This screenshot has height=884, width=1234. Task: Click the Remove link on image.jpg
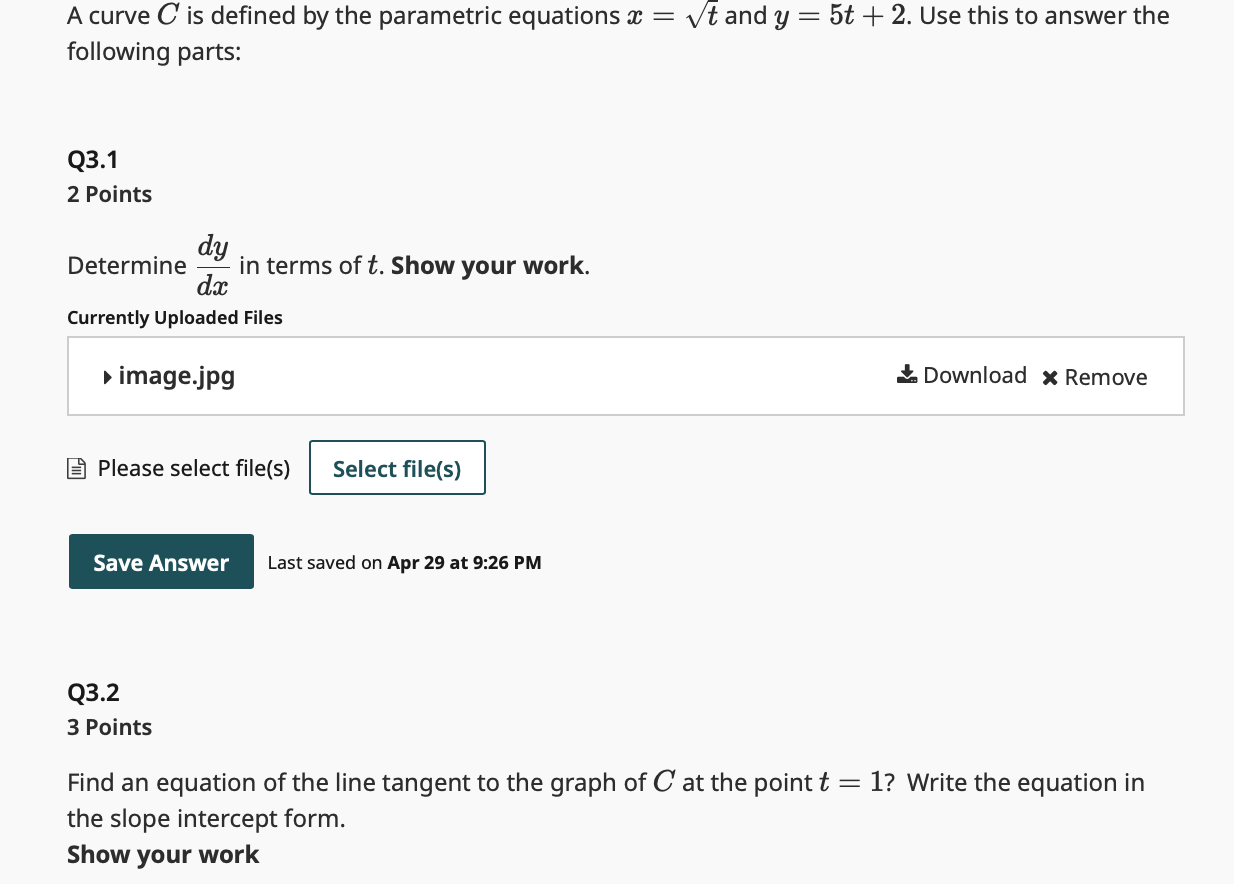pos(1107,377)
